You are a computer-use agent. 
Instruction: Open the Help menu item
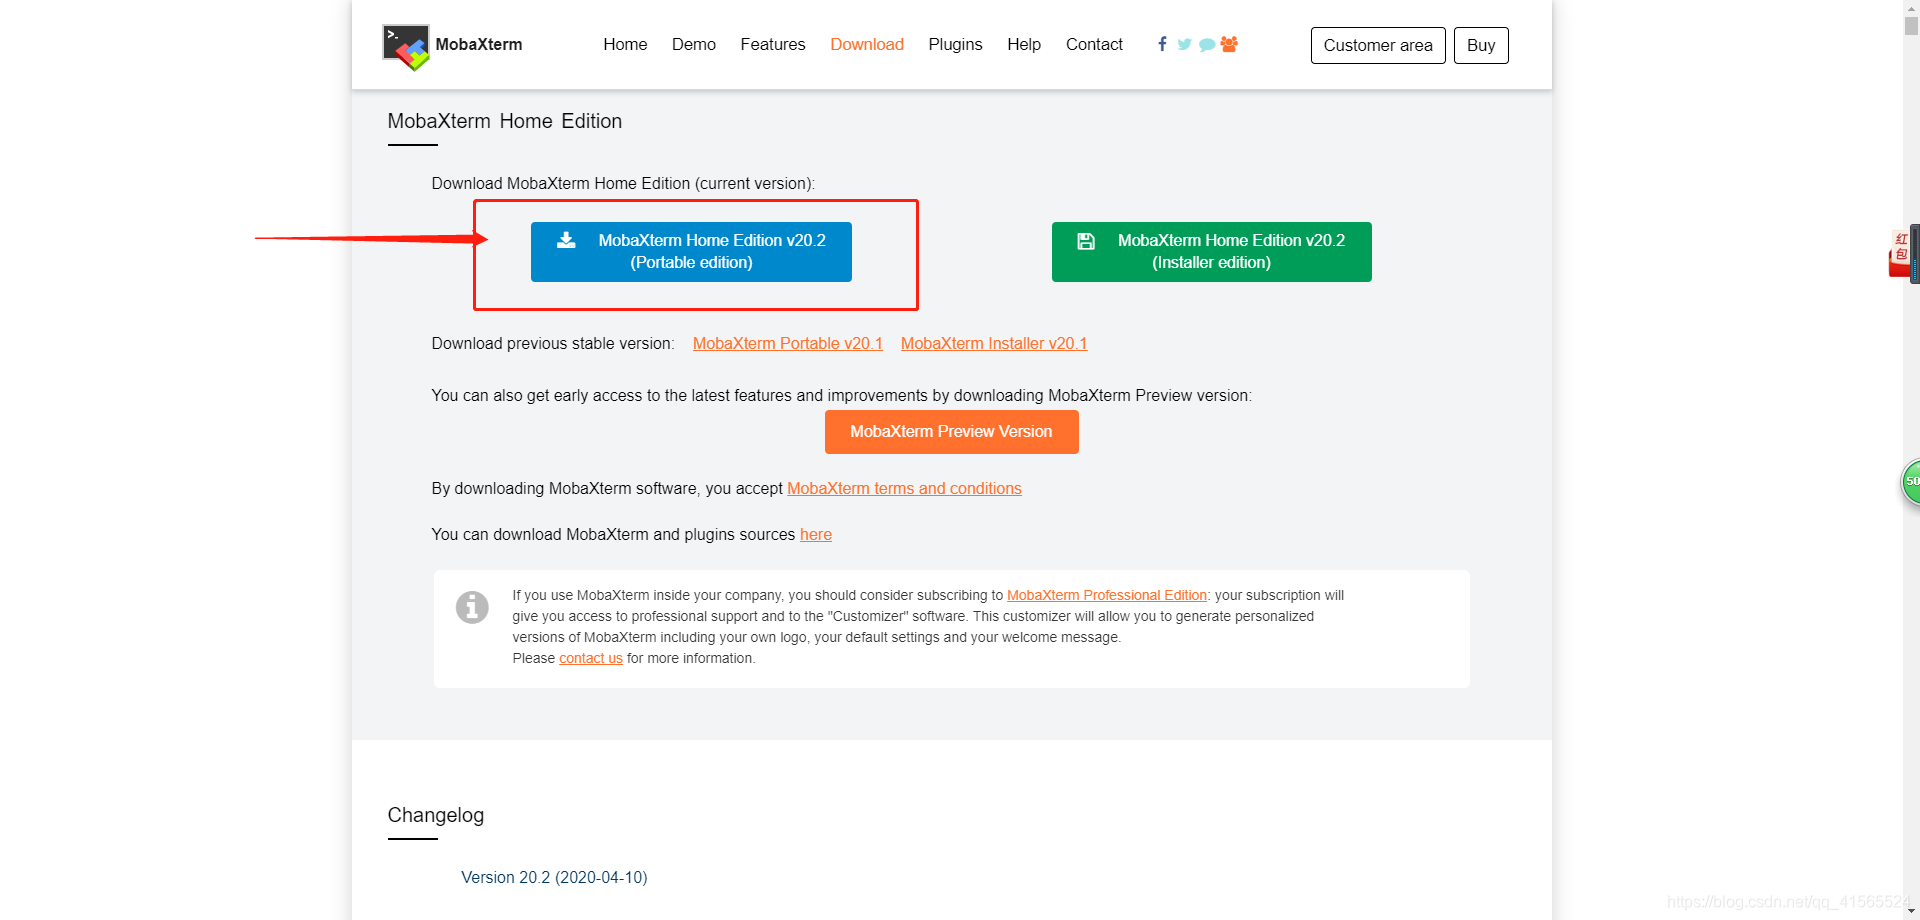click(1024, 44)
